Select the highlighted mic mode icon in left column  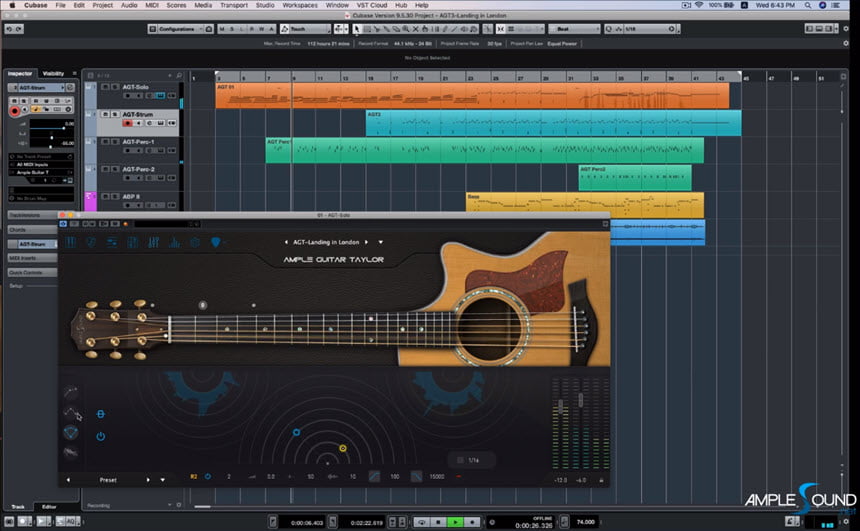pos(71,433)
